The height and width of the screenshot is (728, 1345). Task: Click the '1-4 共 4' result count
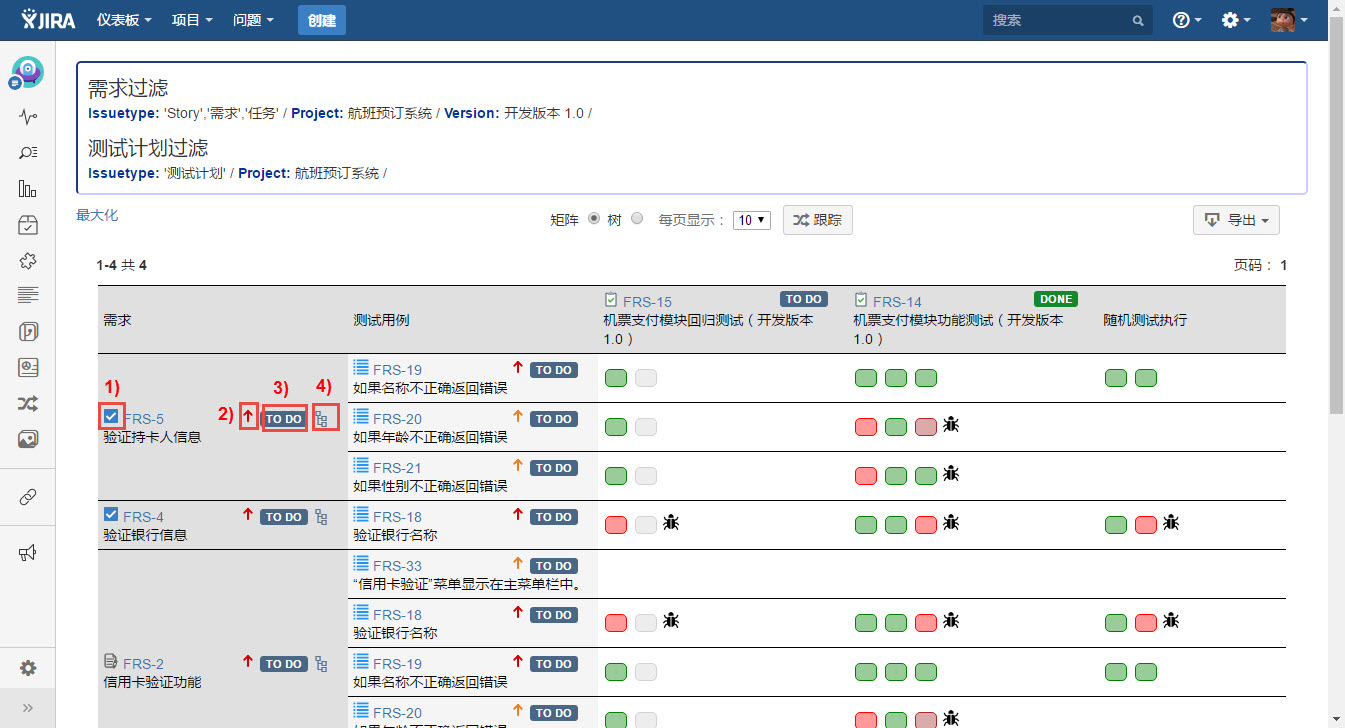[121, 265]
